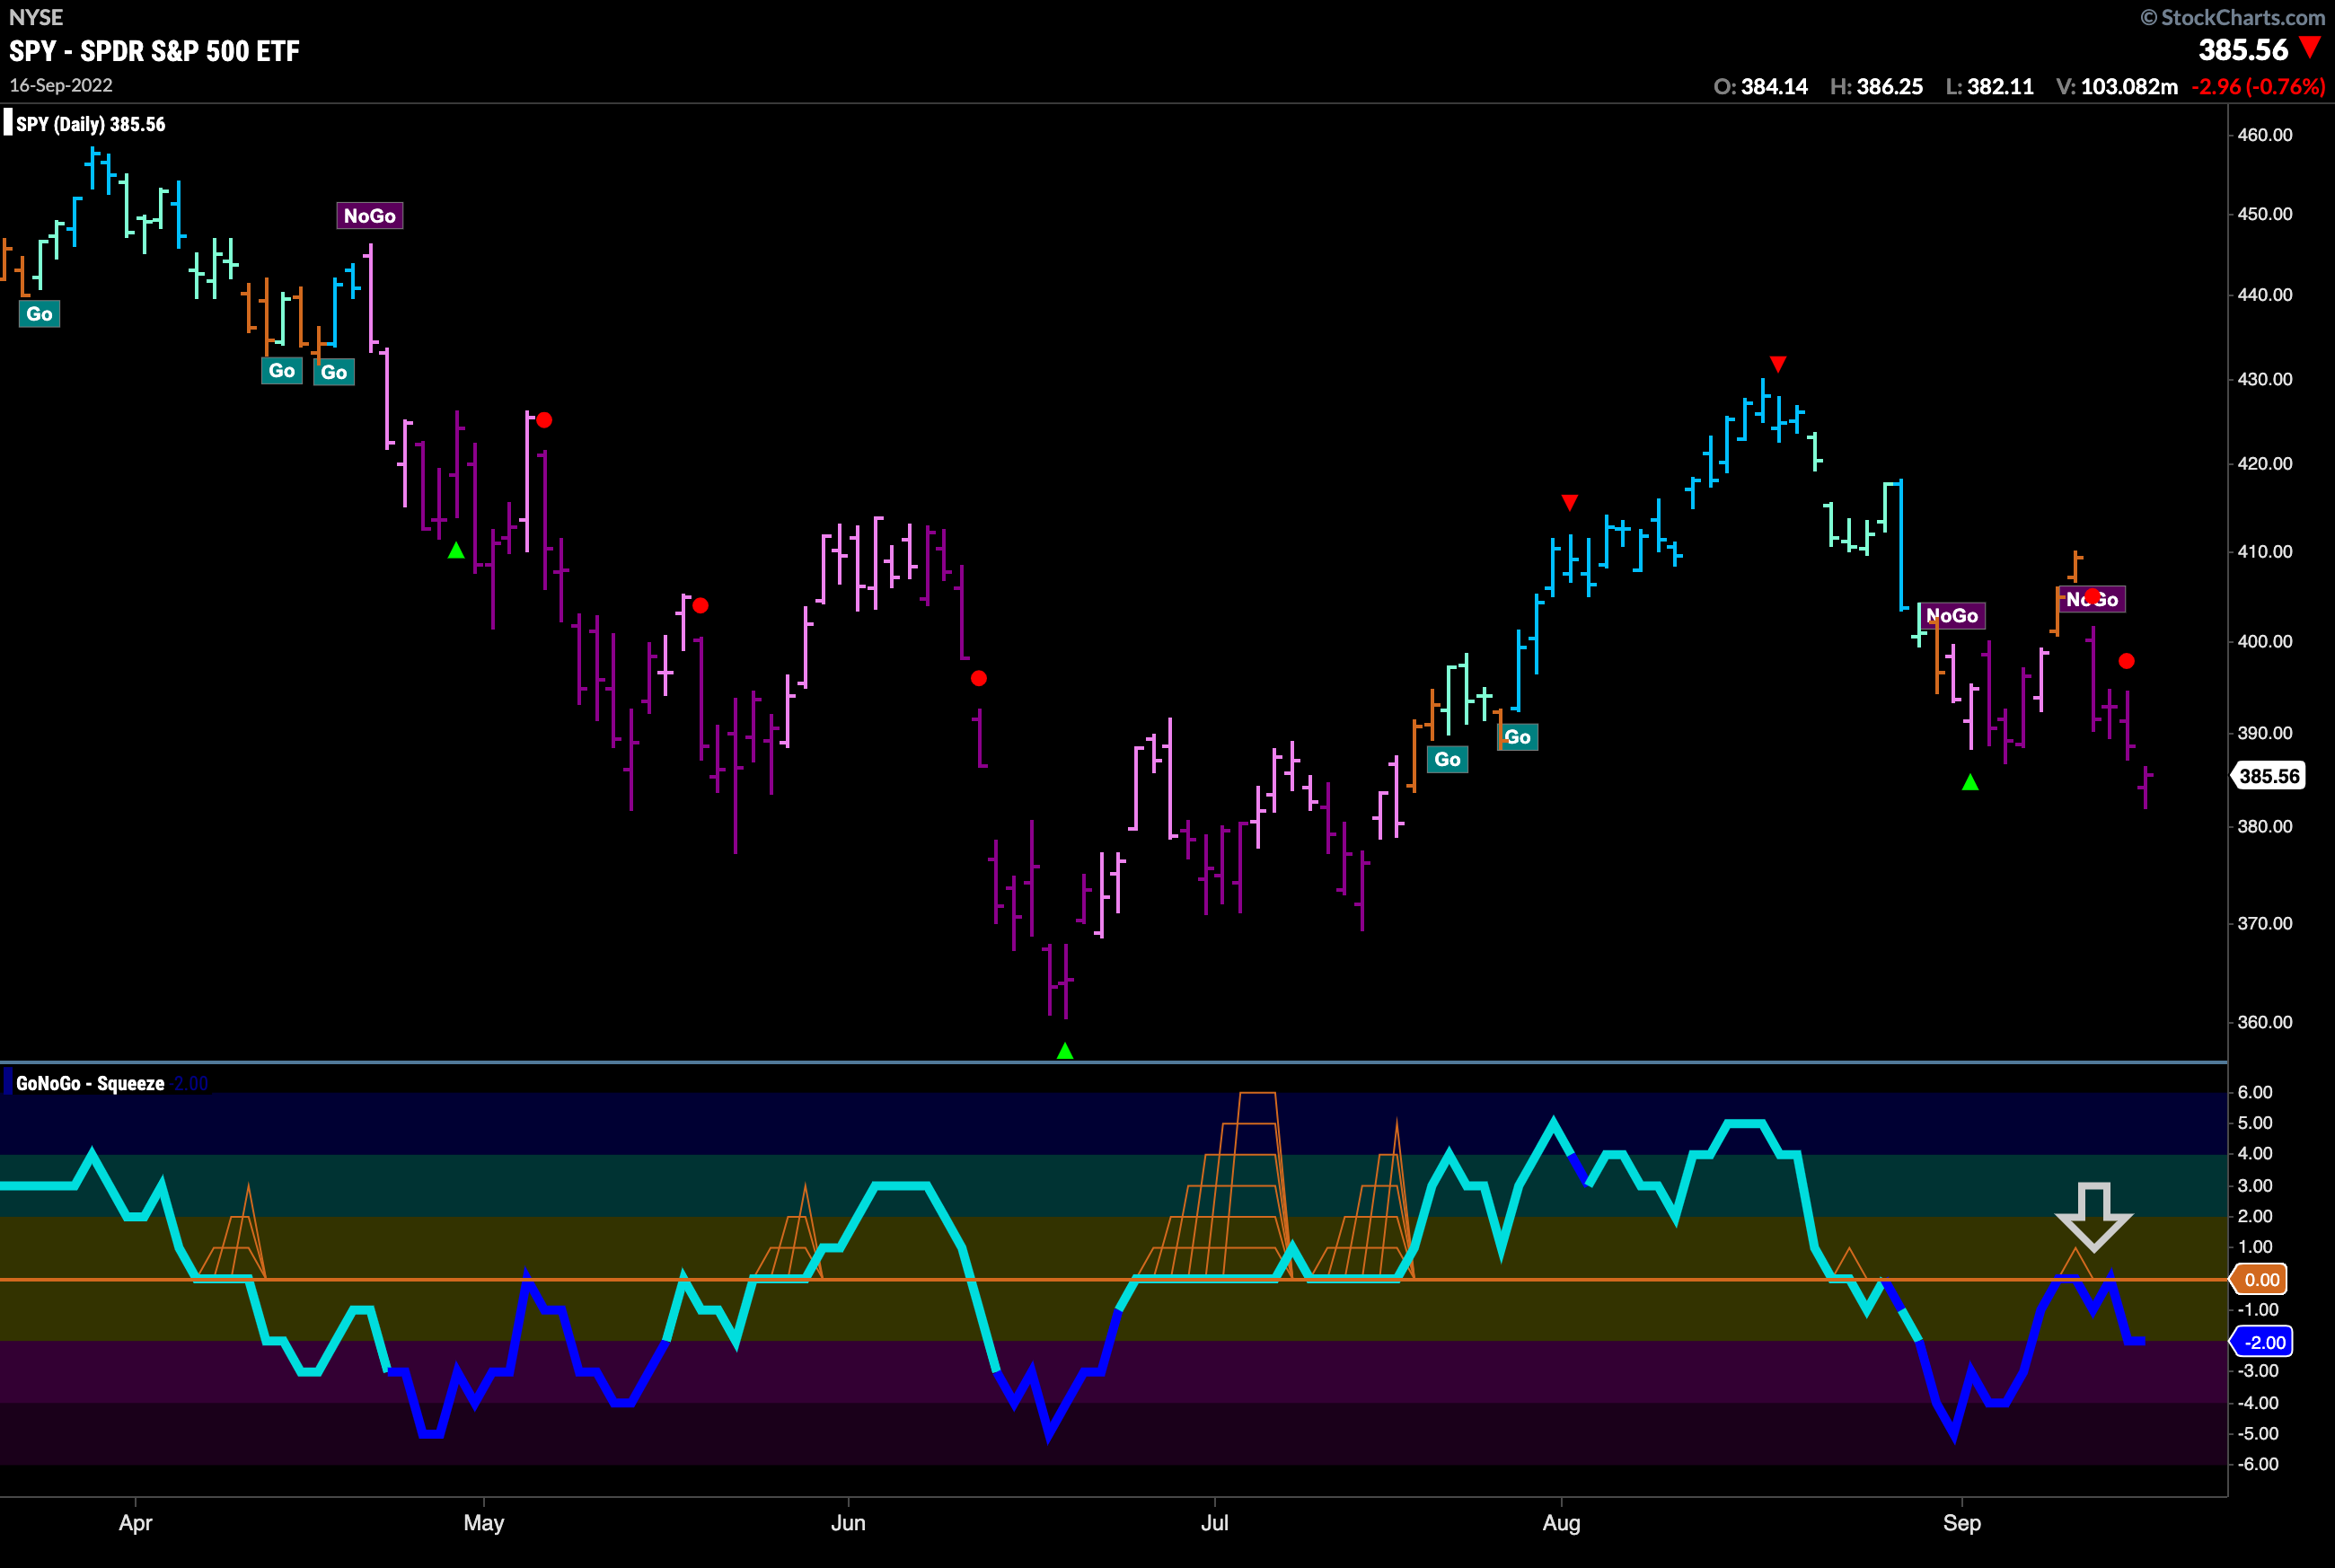Click the 360.00 price axis label
This screenshot has height=1568, width=2335.
point(2264,1022)
